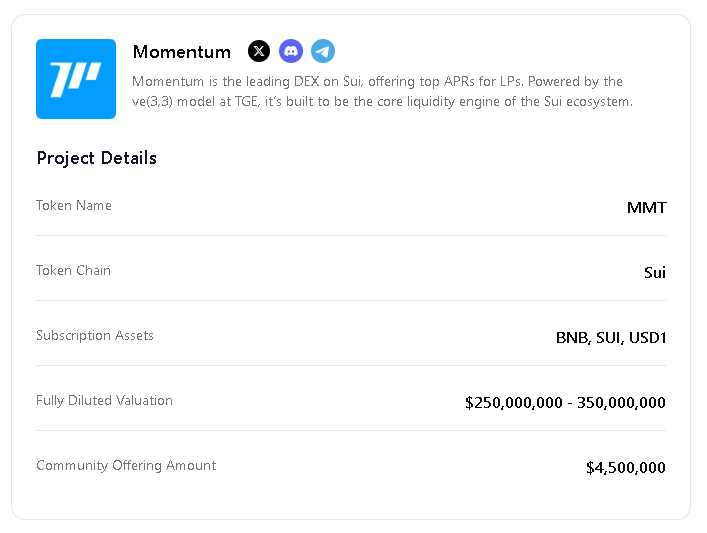This screenshot has height=533, width=707.
Task: Select the $250,000,000 - 350,000,000 valuation
Action: (565, 403)
